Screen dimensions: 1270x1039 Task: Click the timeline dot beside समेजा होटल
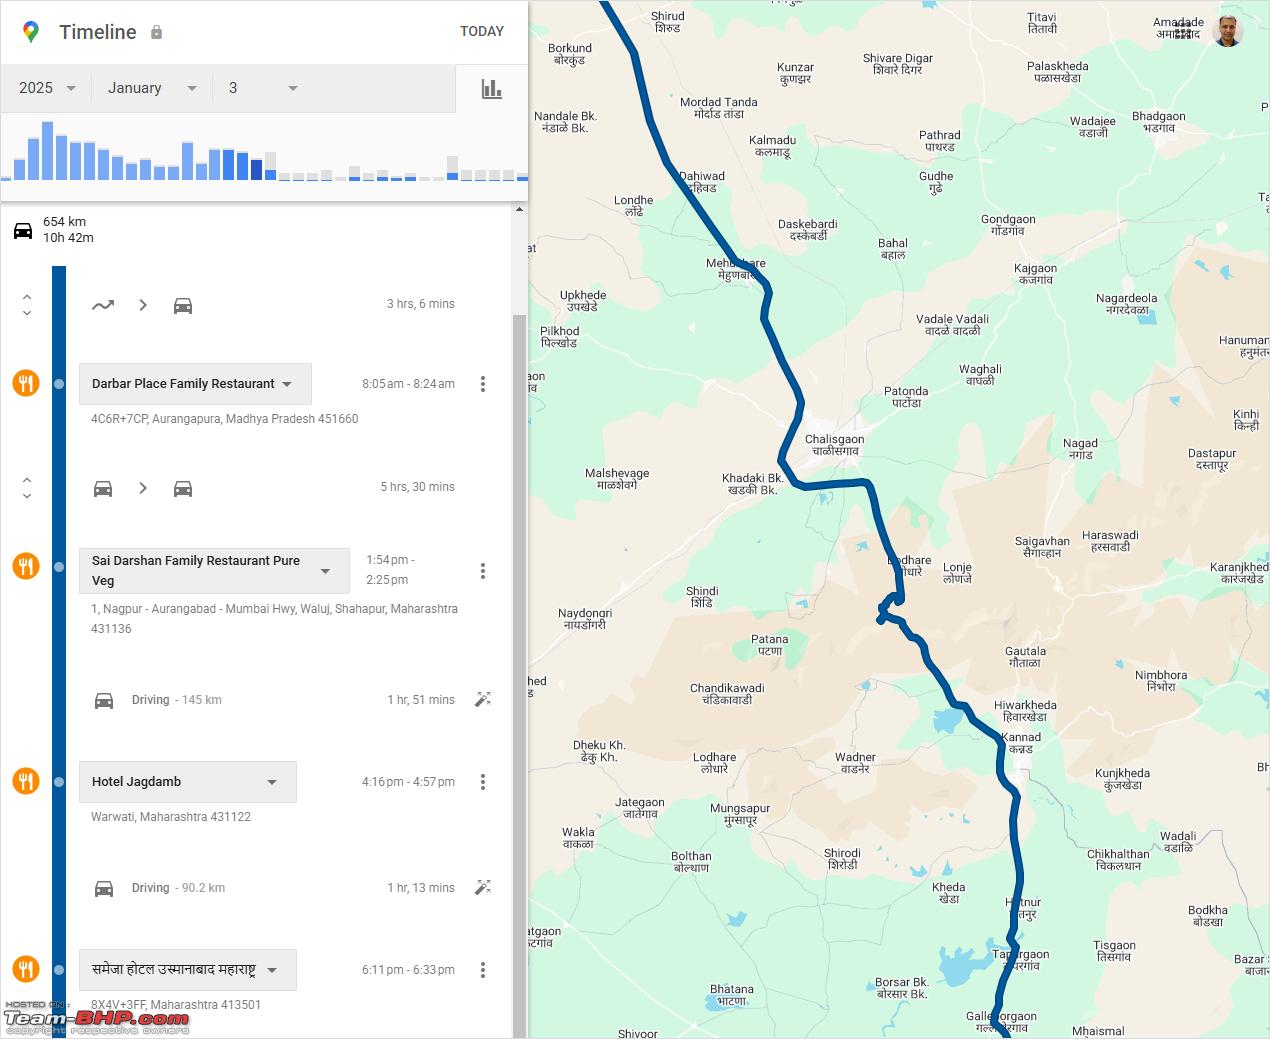point(59,970)
